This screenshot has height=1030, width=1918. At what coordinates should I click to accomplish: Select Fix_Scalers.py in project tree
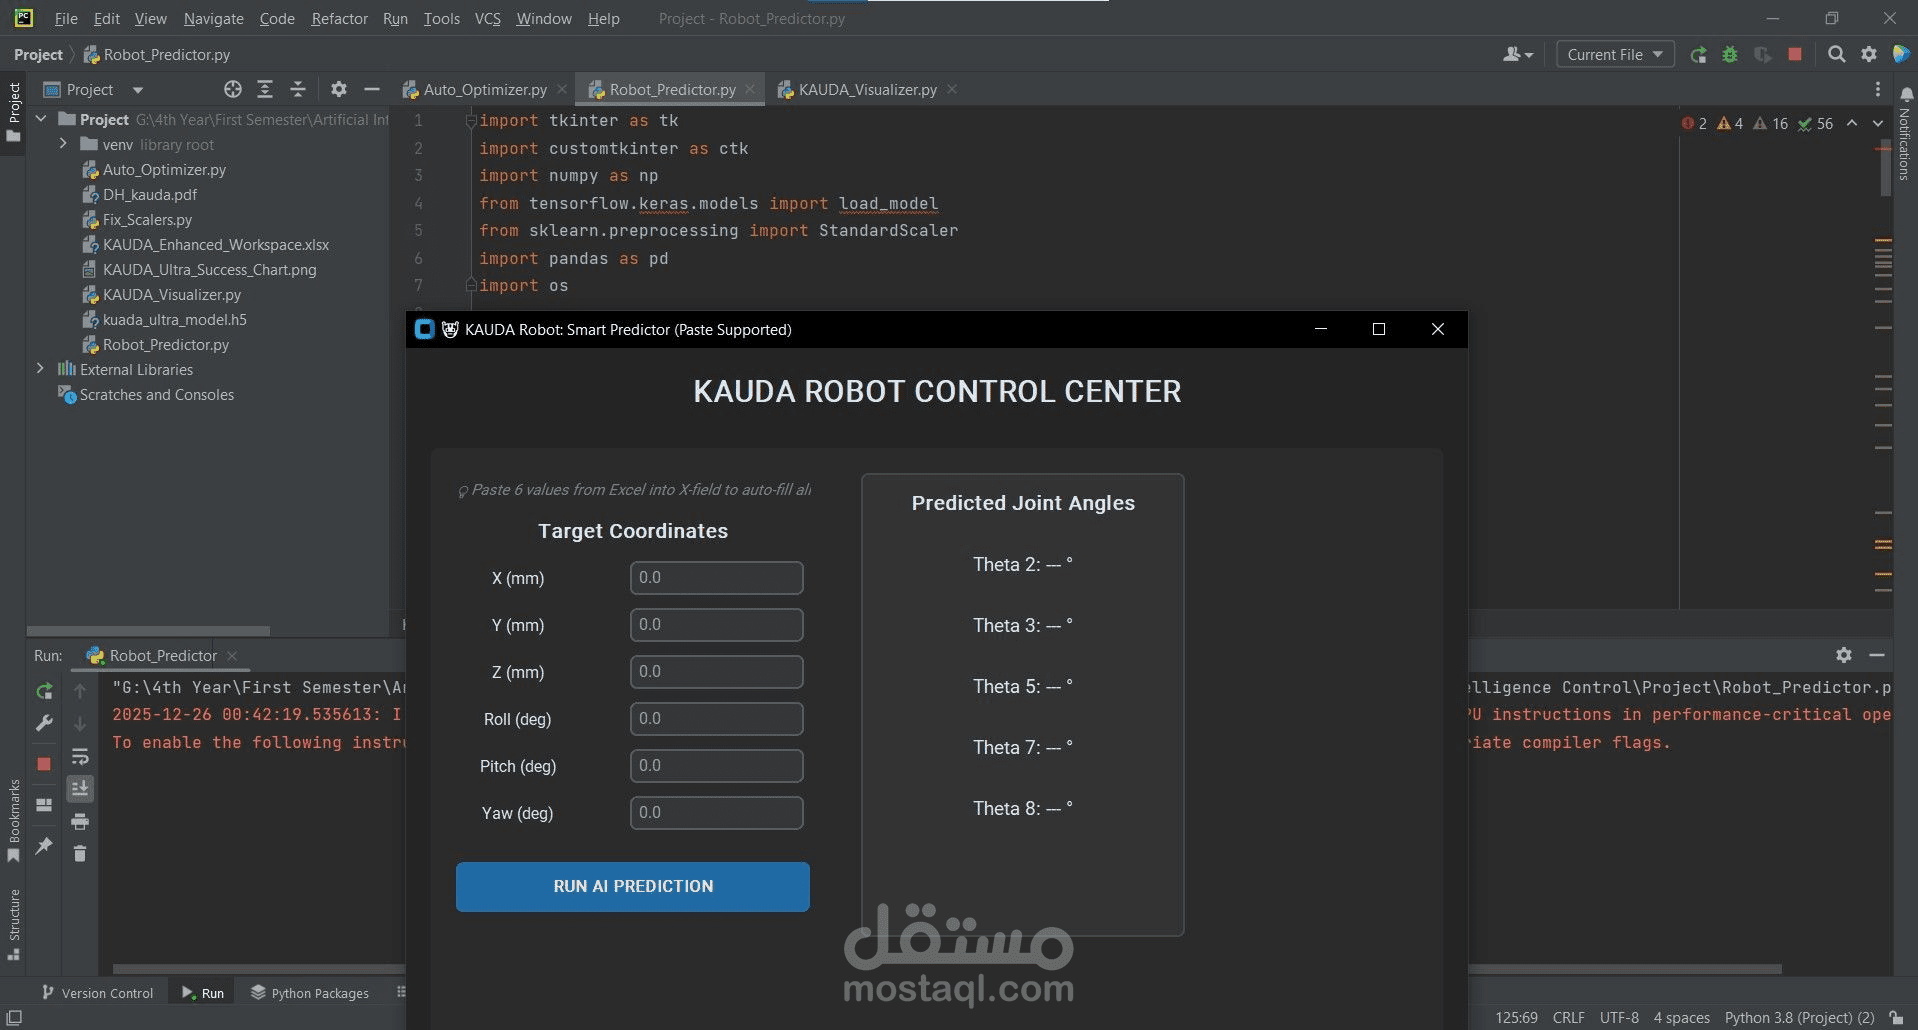(147, 219)
